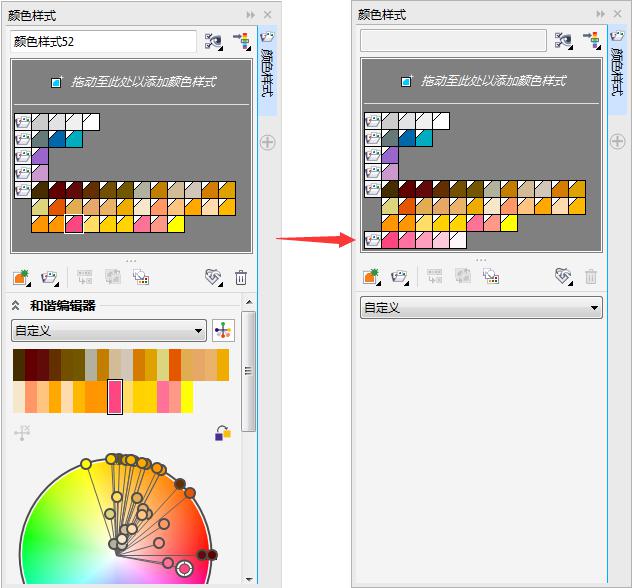
Task: Click scrollbar thumb in harmony editor
Action: pyautogui.click(x=249, y=371)
